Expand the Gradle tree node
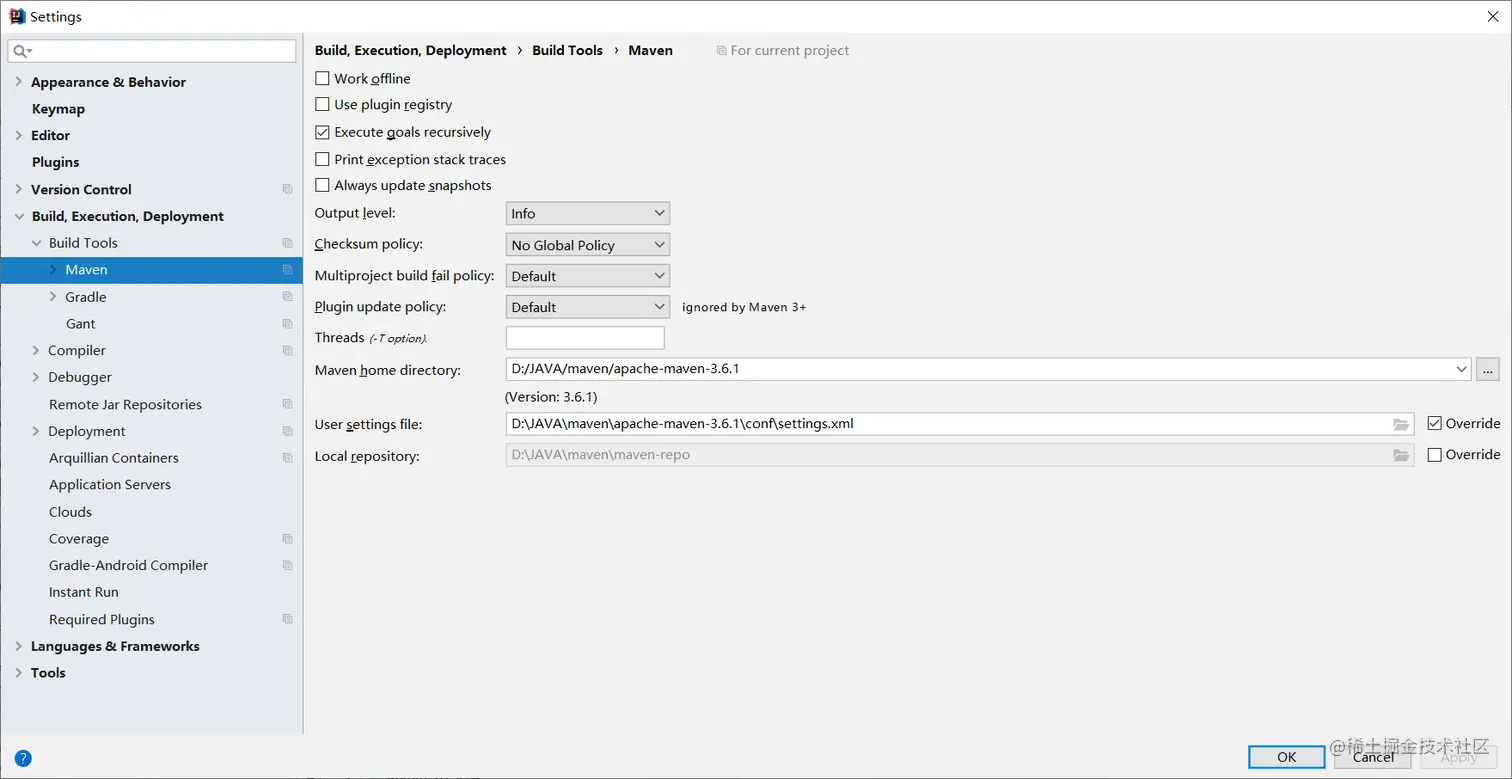Viewport: 1512px width, 779px height. tap(53, 297)
